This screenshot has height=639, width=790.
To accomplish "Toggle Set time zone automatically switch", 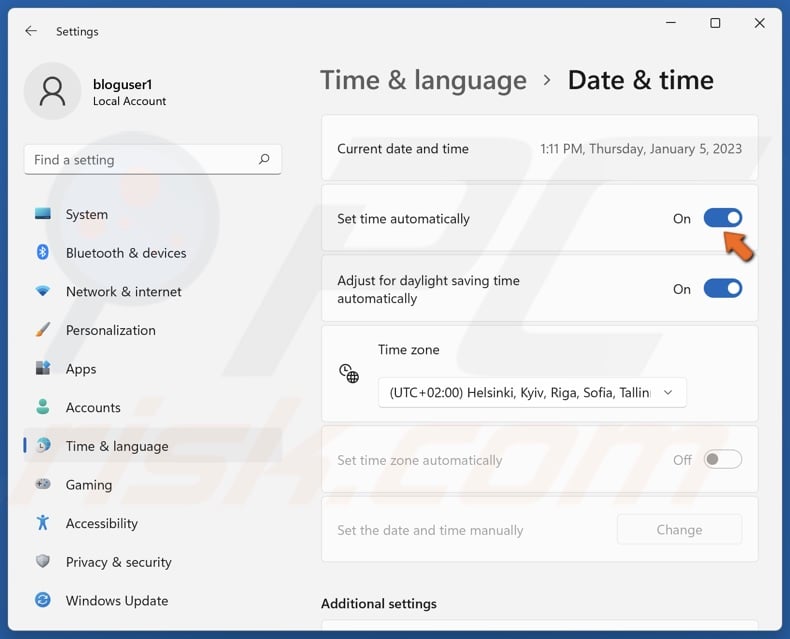I will pos(722,459).
